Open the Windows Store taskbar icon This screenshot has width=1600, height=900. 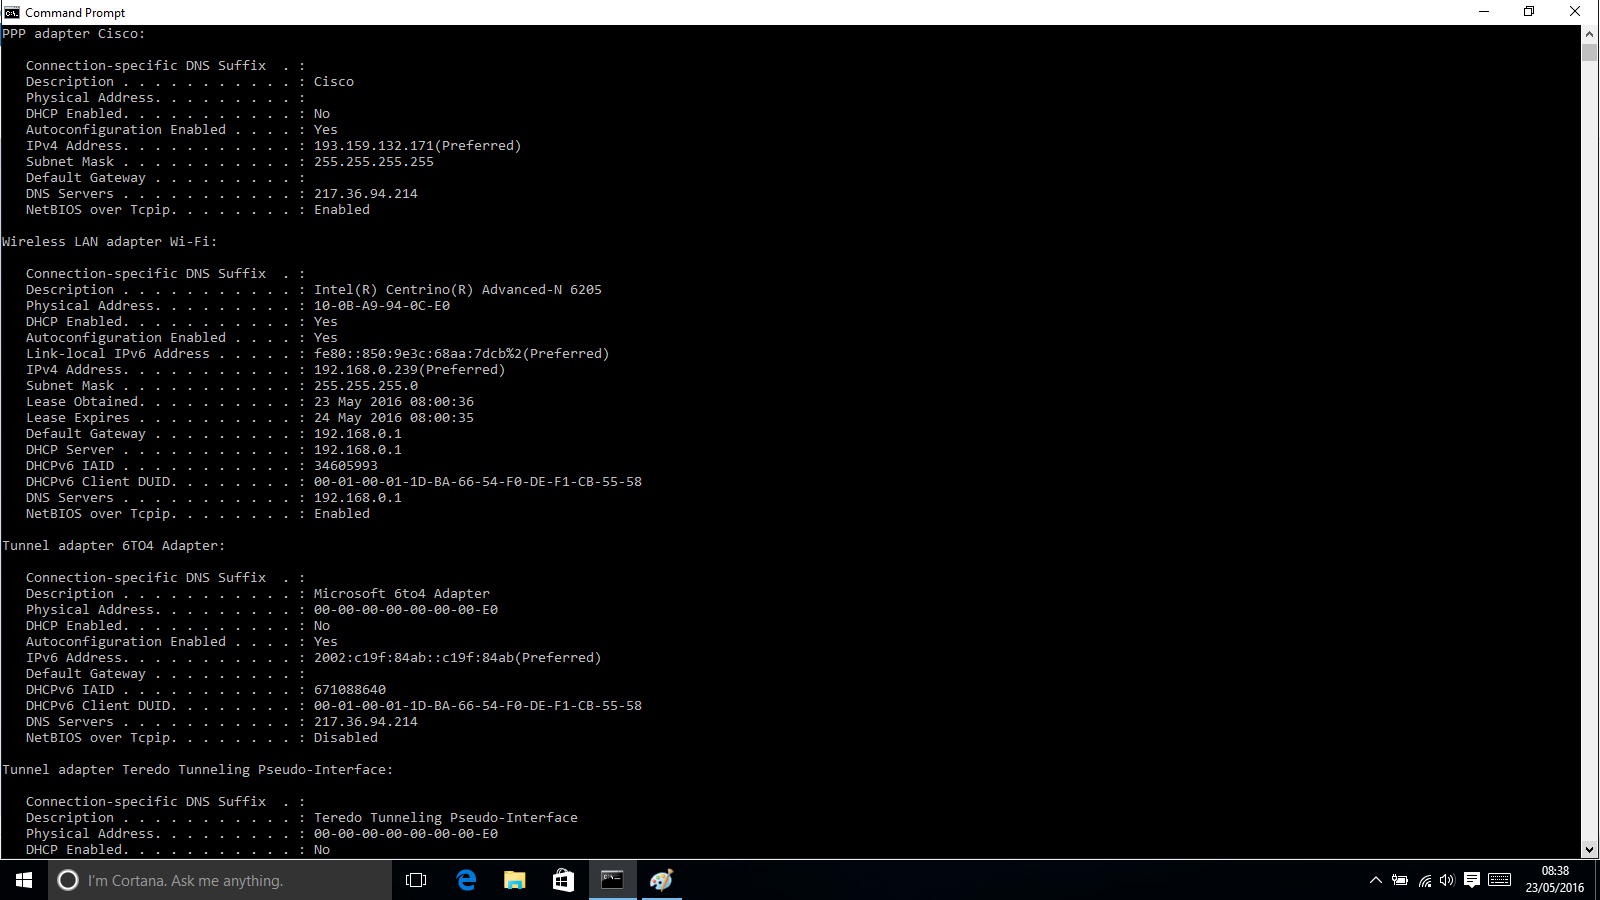click(x=564, y=880)
